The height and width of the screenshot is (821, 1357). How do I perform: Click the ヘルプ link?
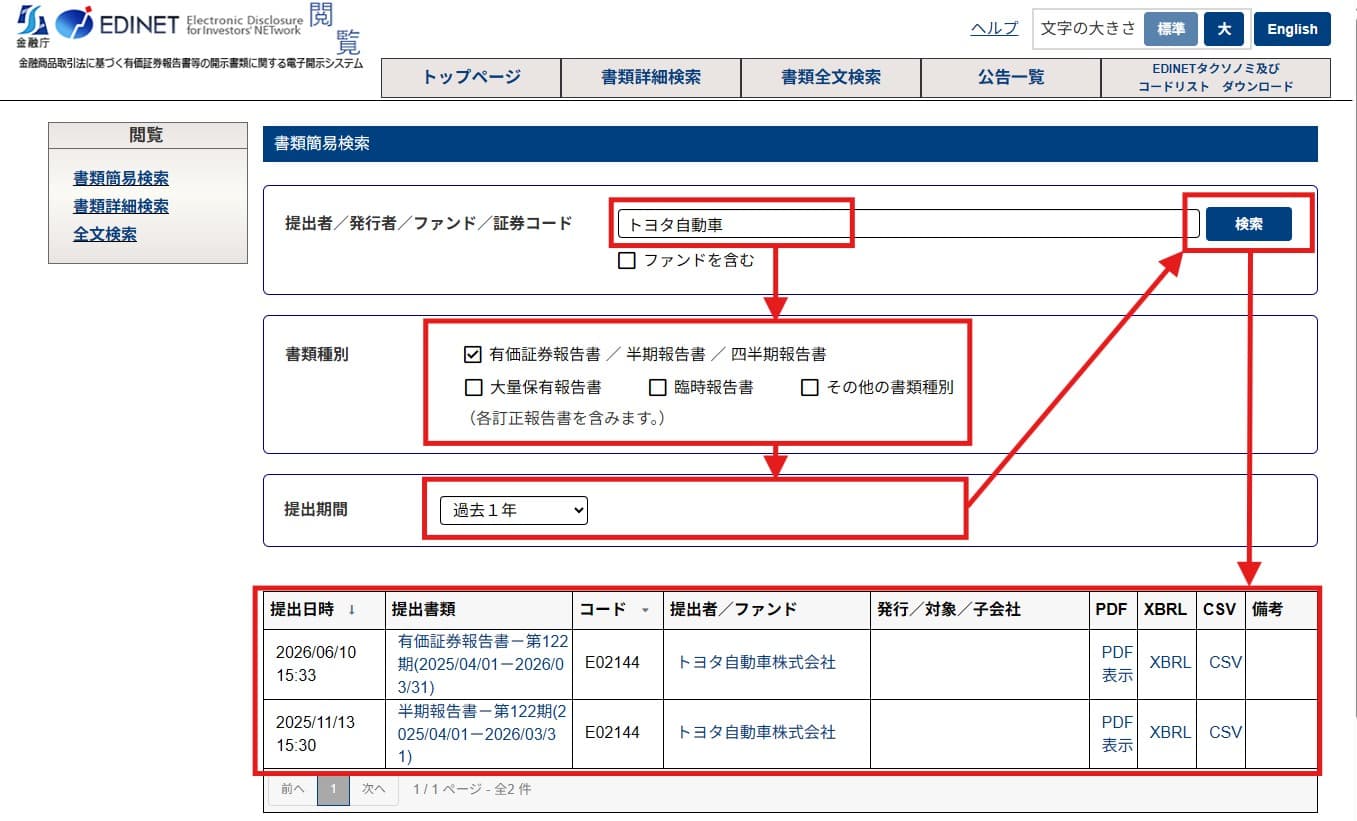[x=994, y=28]
